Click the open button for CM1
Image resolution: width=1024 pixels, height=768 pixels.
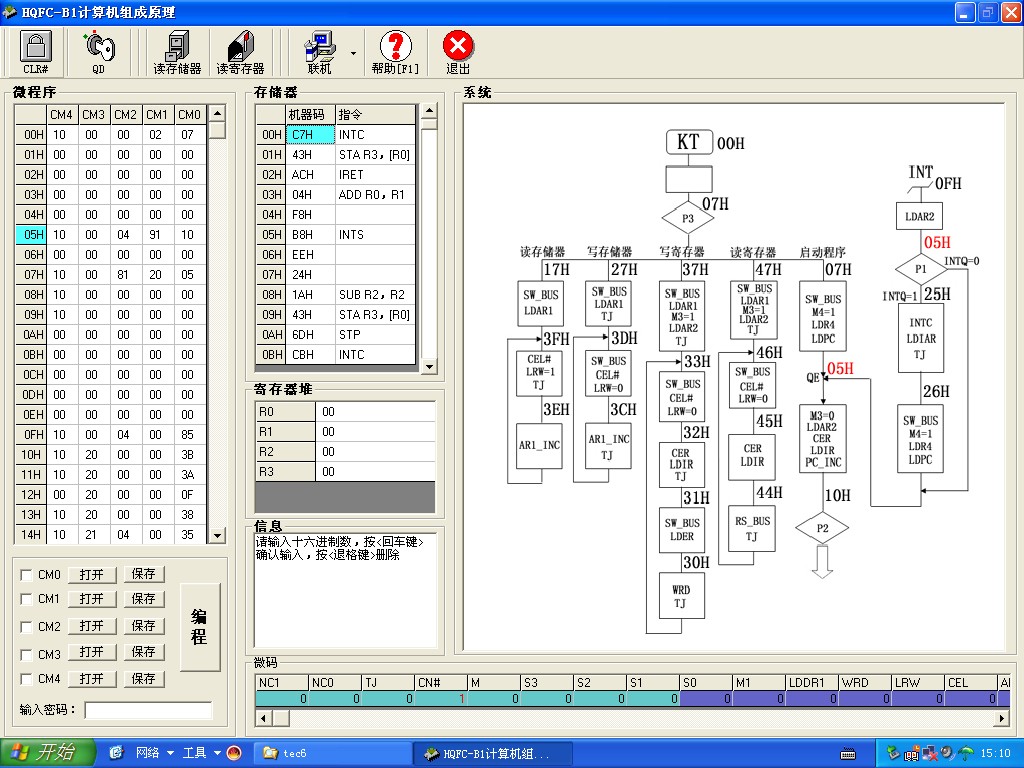point(92,599)
